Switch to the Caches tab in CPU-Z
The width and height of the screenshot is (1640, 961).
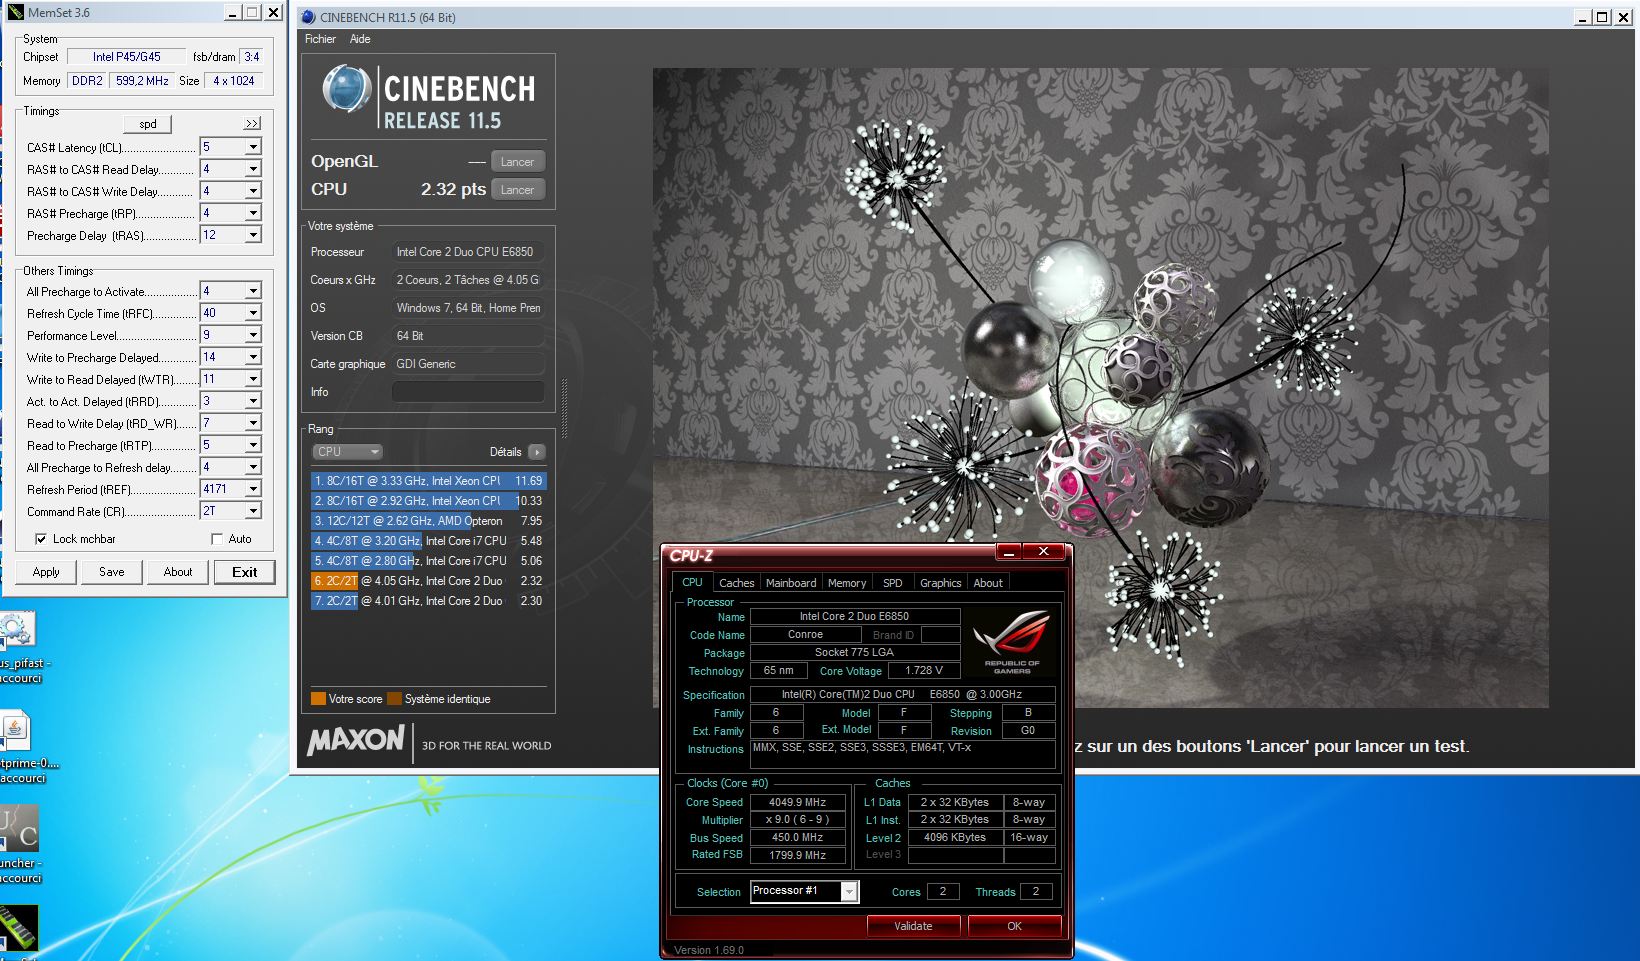coord(737,582)
